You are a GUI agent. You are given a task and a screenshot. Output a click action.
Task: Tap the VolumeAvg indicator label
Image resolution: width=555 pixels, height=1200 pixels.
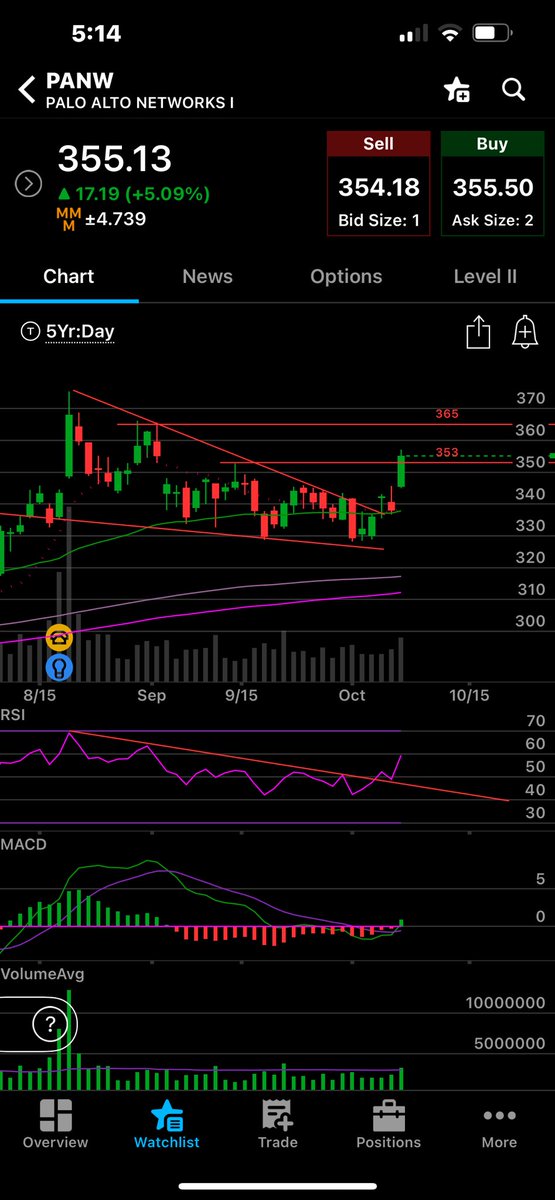coord(42,973)
